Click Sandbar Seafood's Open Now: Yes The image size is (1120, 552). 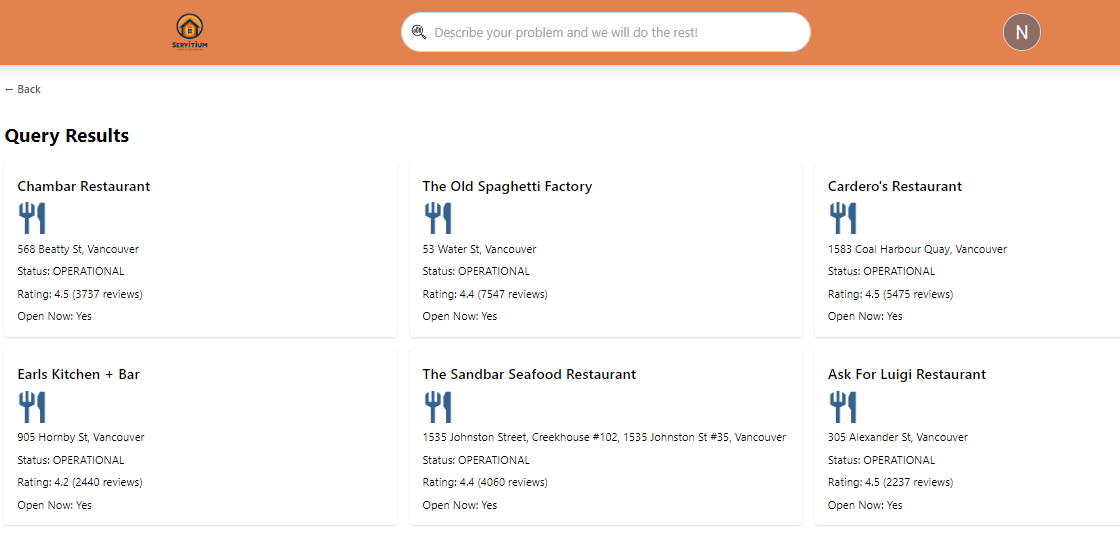[x=460, y=505]
